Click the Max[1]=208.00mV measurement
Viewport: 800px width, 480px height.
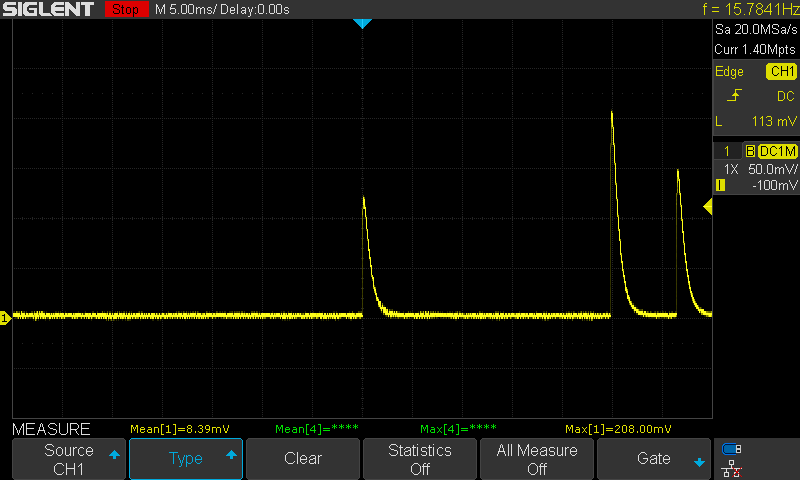pos(618,429)
